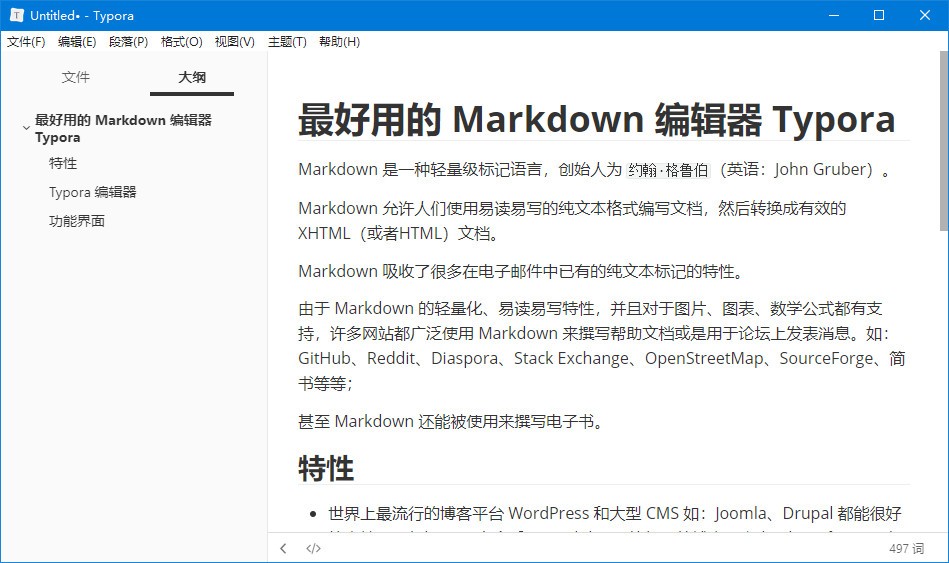The image size is (949, 563).
Task: Click the paragraph starting '由于 Markdown 的轻量化'
Action: pyautogui.click(x=602, y=346)
